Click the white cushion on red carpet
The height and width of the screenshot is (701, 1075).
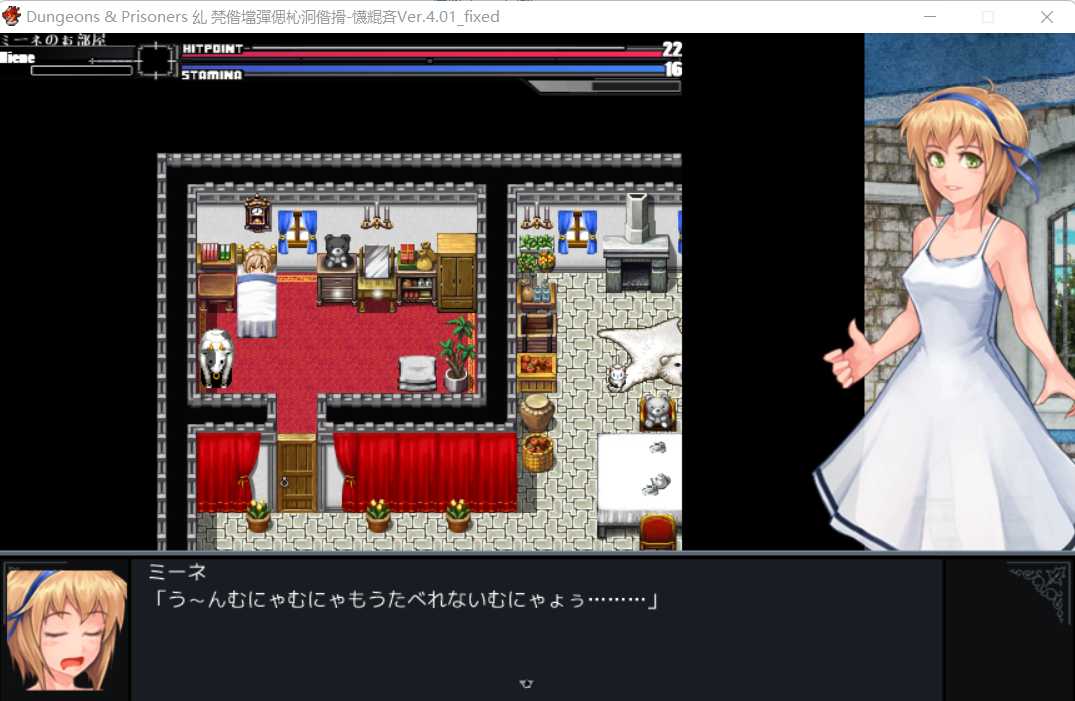(417, 372)
